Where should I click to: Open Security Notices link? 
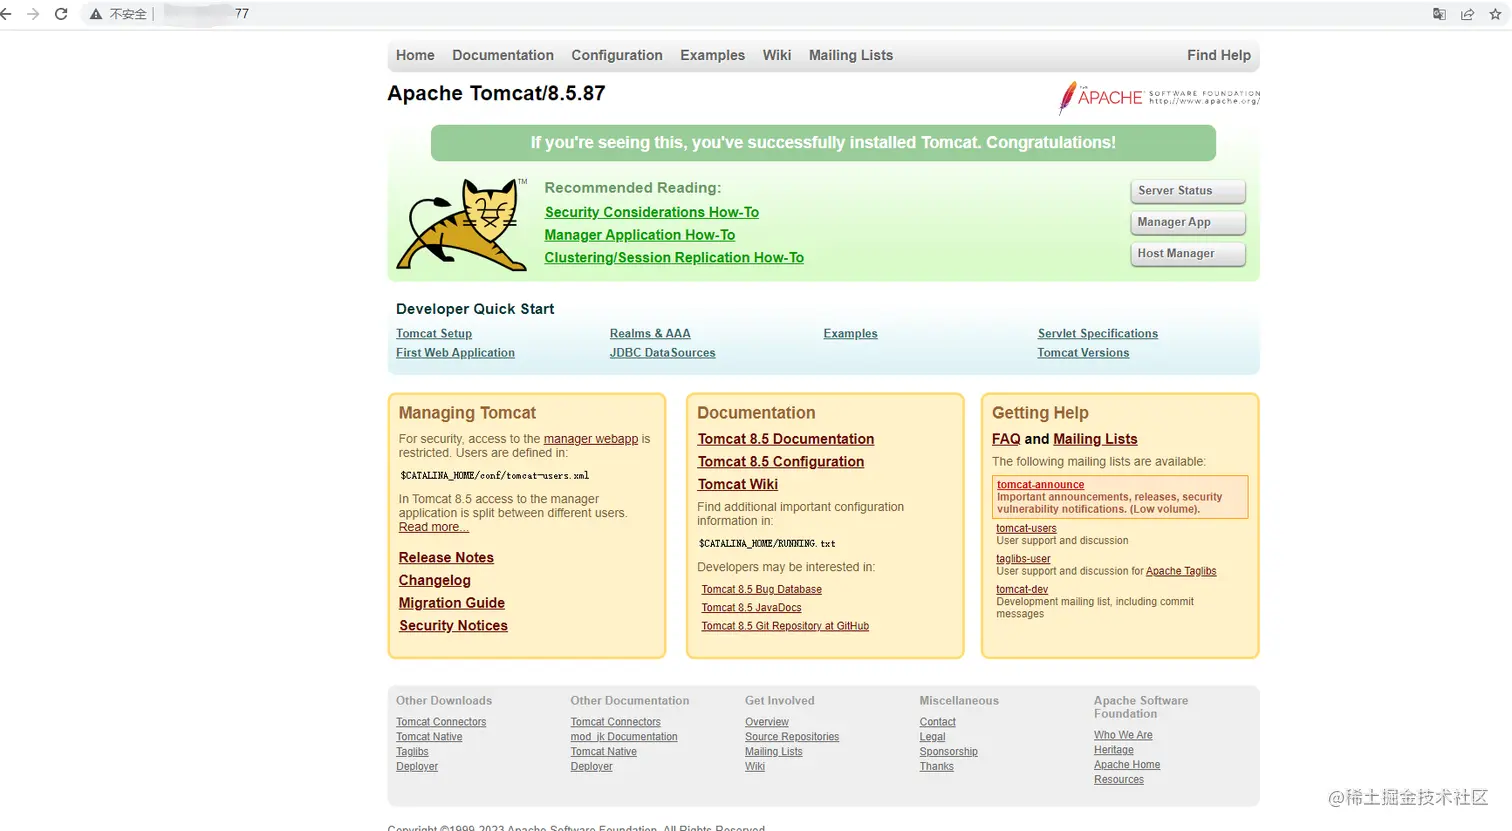453,625
